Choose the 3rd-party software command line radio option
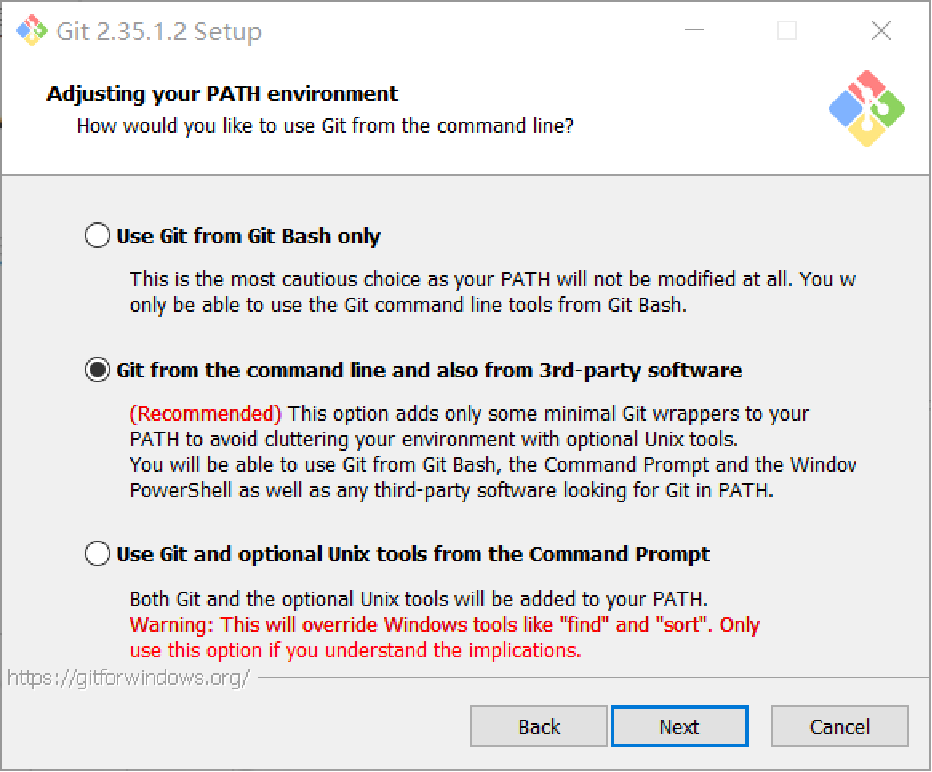This screenshot has height=772, width=932. 97,371
